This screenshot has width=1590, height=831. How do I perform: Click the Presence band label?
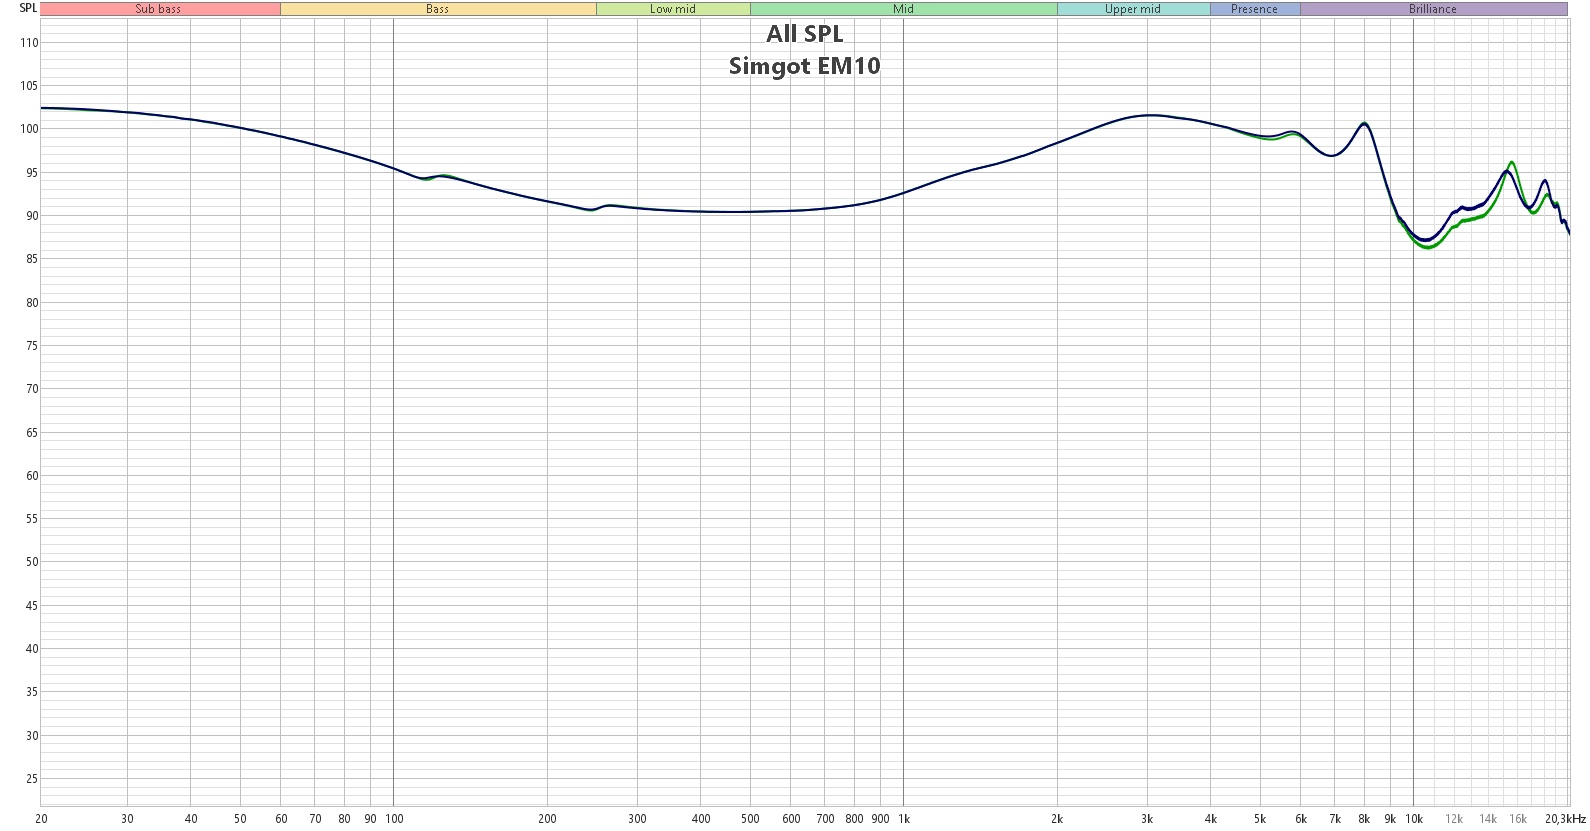click(x=1254, y=9)
